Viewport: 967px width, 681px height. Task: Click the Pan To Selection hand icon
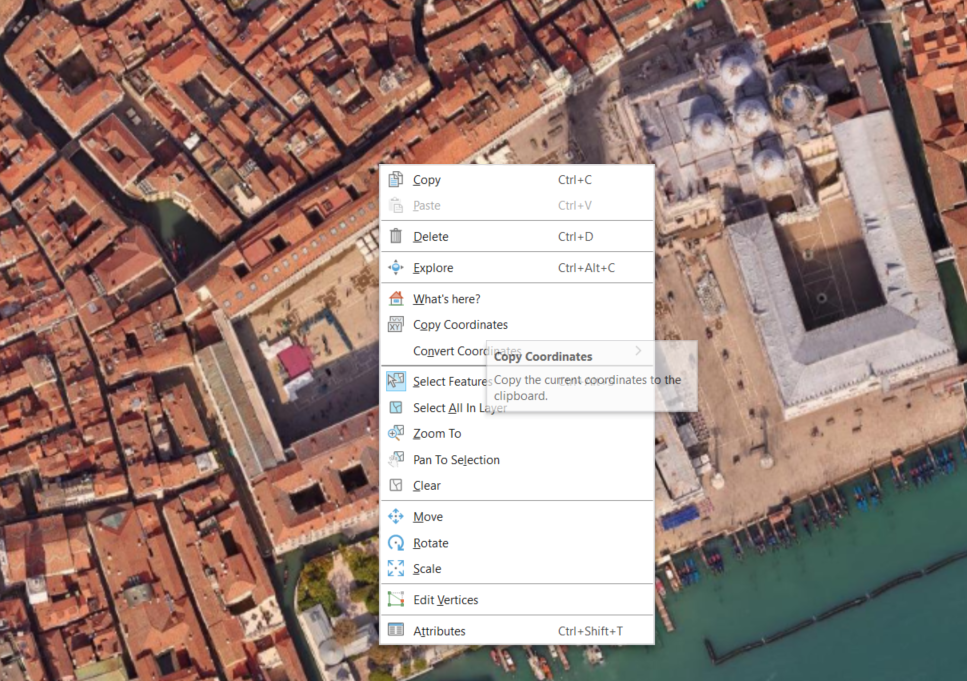[396, 460]
